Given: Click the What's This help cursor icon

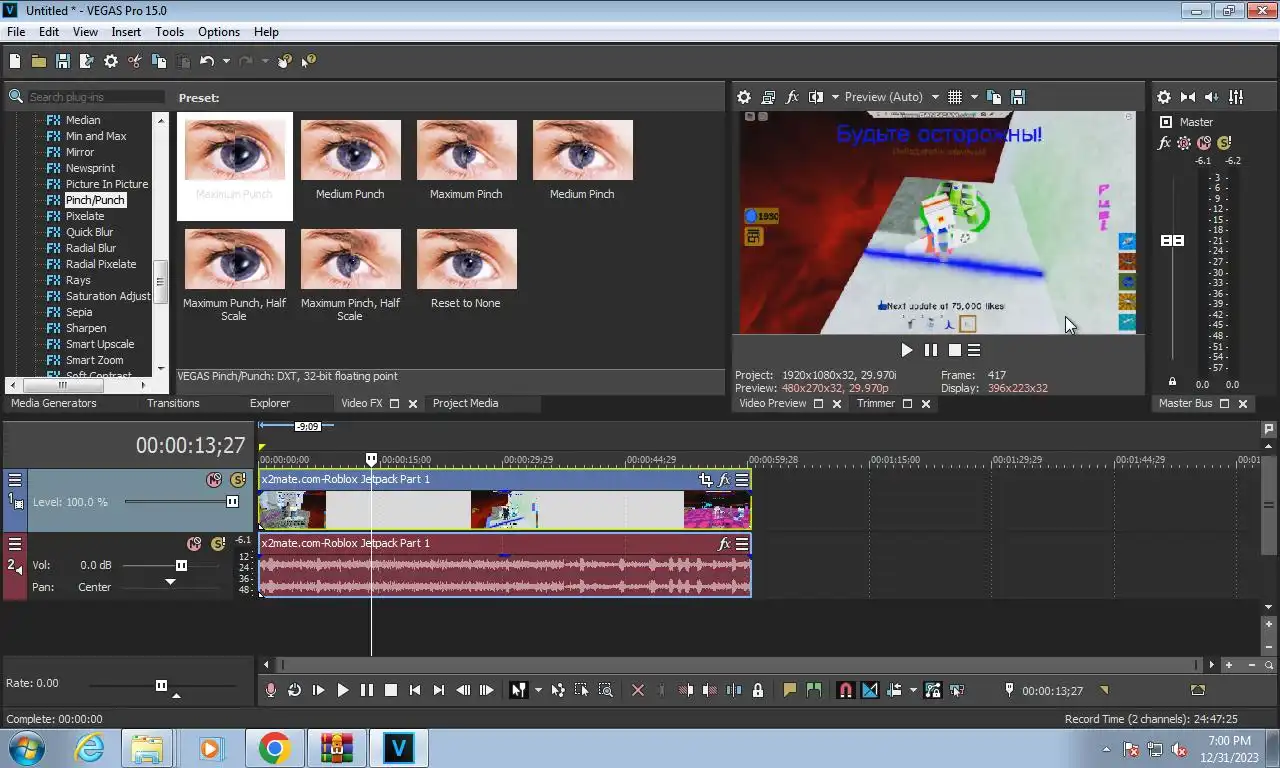Looking at the screenshot, I should click(x=308, y=61).
